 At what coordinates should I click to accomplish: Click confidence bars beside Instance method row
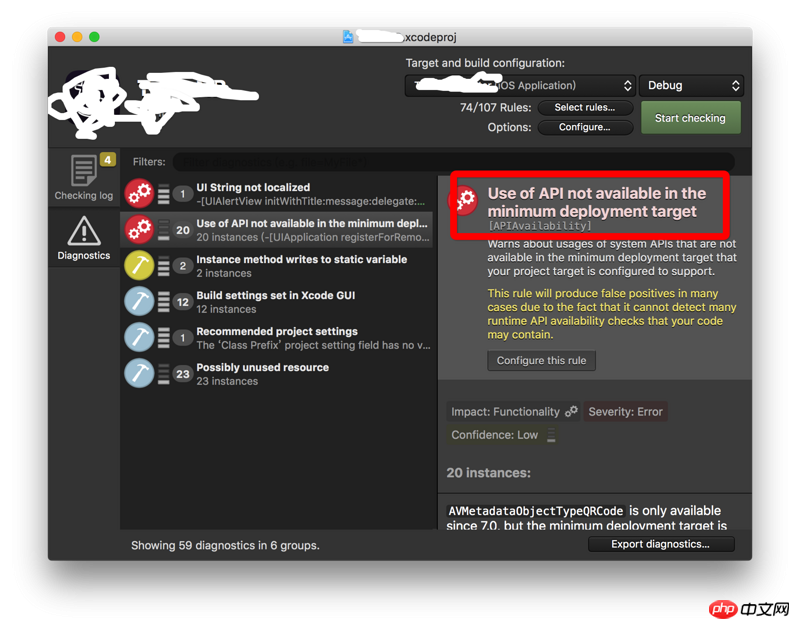(163, 266)
